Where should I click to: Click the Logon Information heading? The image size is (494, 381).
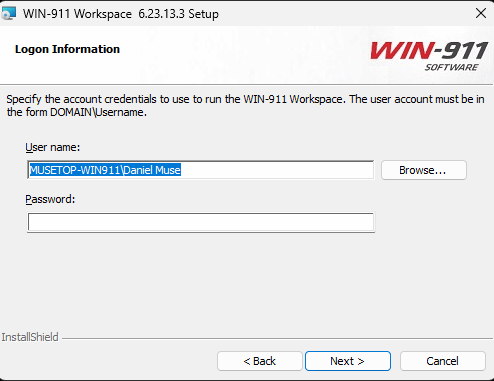tap(67, 49)
